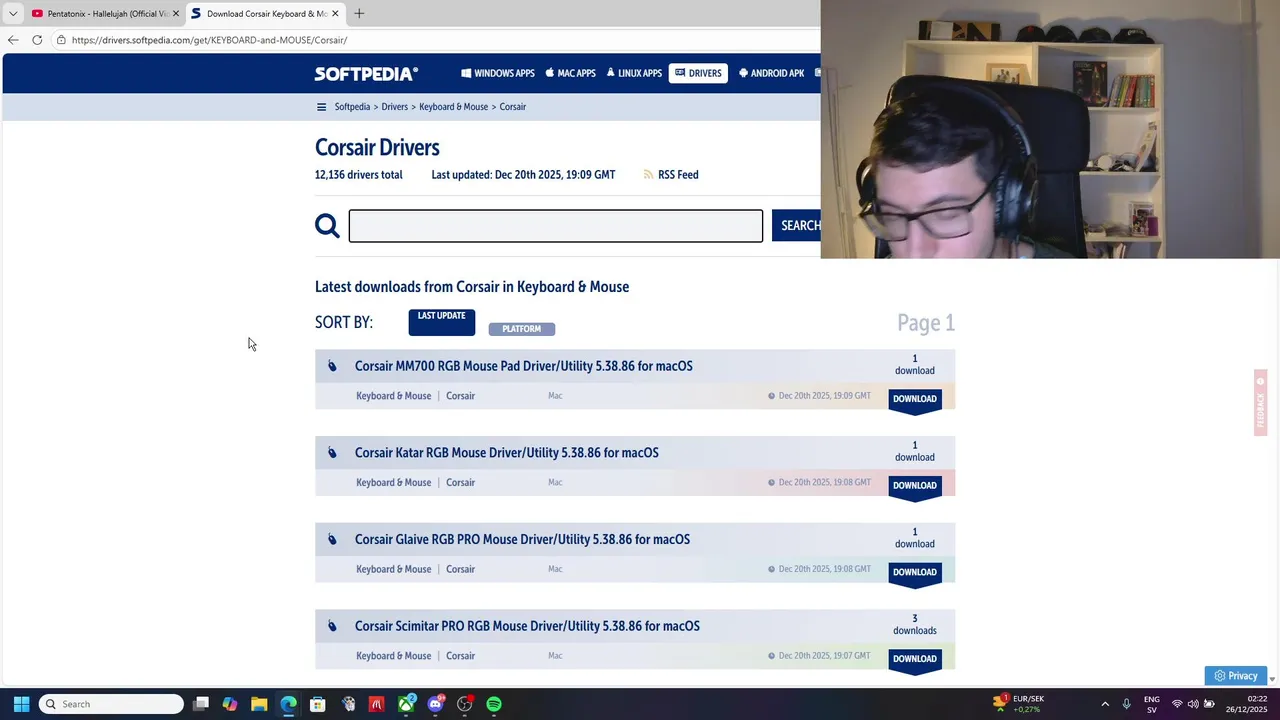Click the Feedback side tab
1280x720 pixels.
(1260, 403)
